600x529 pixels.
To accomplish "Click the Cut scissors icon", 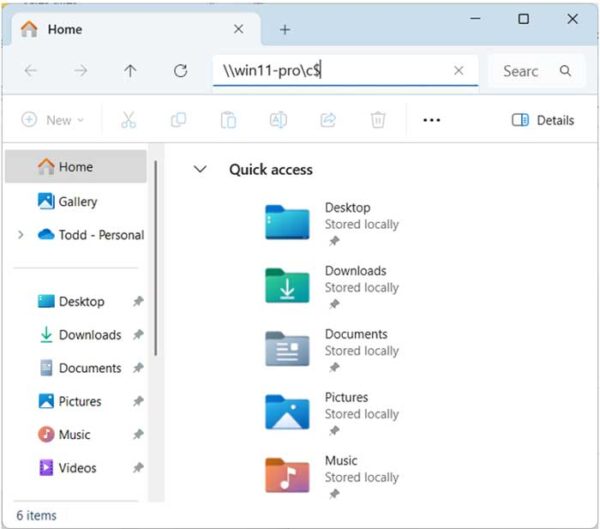I will click(x=128, y=120).
